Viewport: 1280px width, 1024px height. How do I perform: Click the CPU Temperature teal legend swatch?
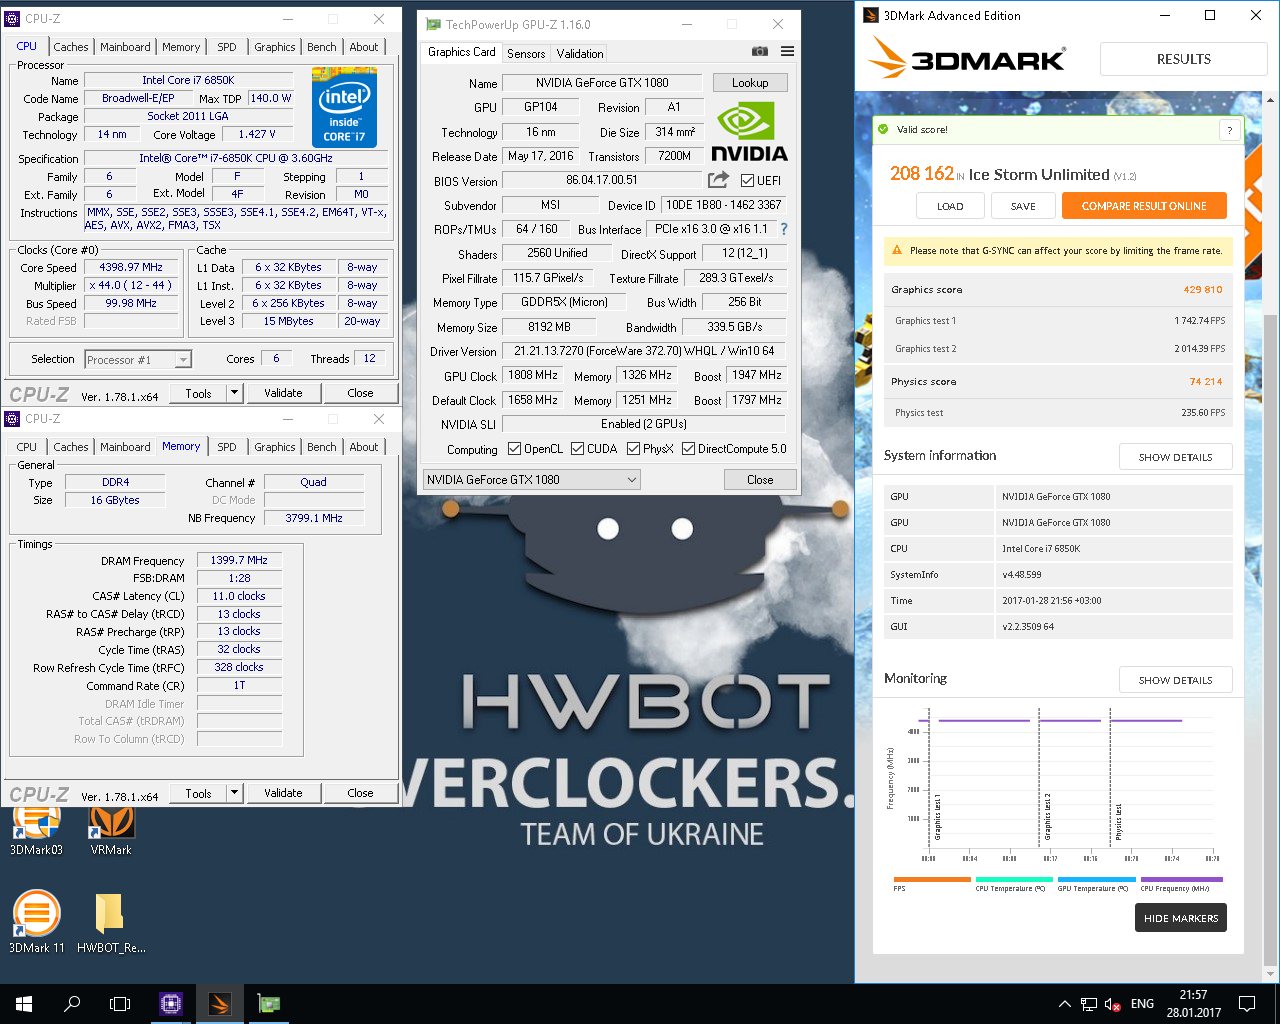1014,879
